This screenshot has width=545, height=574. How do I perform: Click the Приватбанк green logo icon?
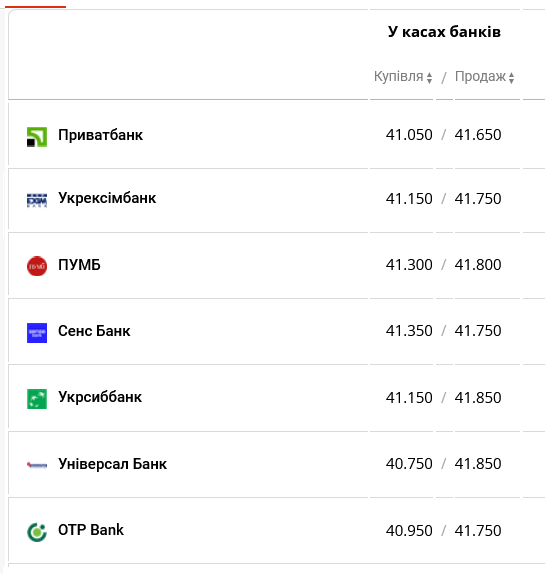[37, 137]
